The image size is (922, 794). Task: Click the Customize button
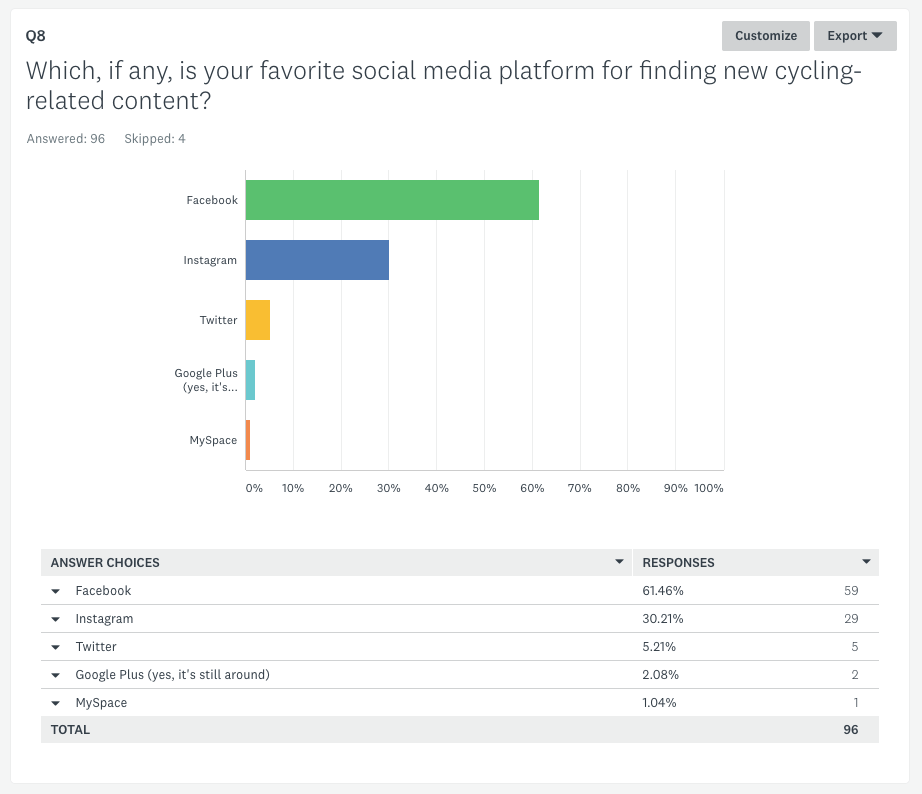point(765,36)
